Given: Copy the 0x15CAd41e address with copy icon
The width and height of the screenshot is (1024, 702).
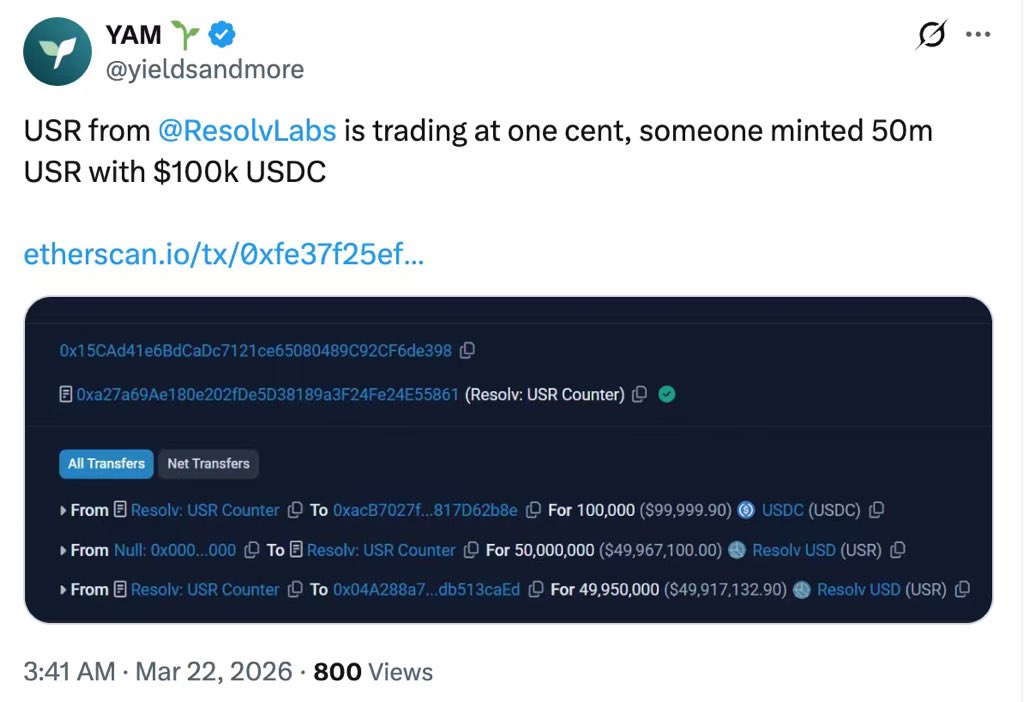Looking at the screenshot, I should (x=467, y=351).
